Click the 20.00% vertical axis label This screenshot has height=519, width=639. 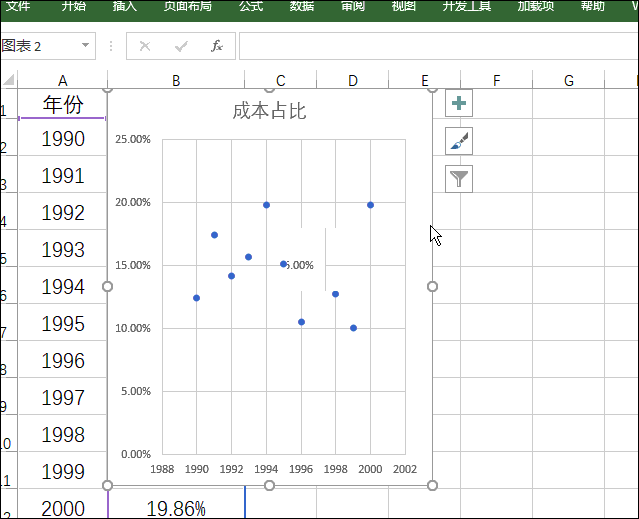pyautogui.click(x=133, y=202)
